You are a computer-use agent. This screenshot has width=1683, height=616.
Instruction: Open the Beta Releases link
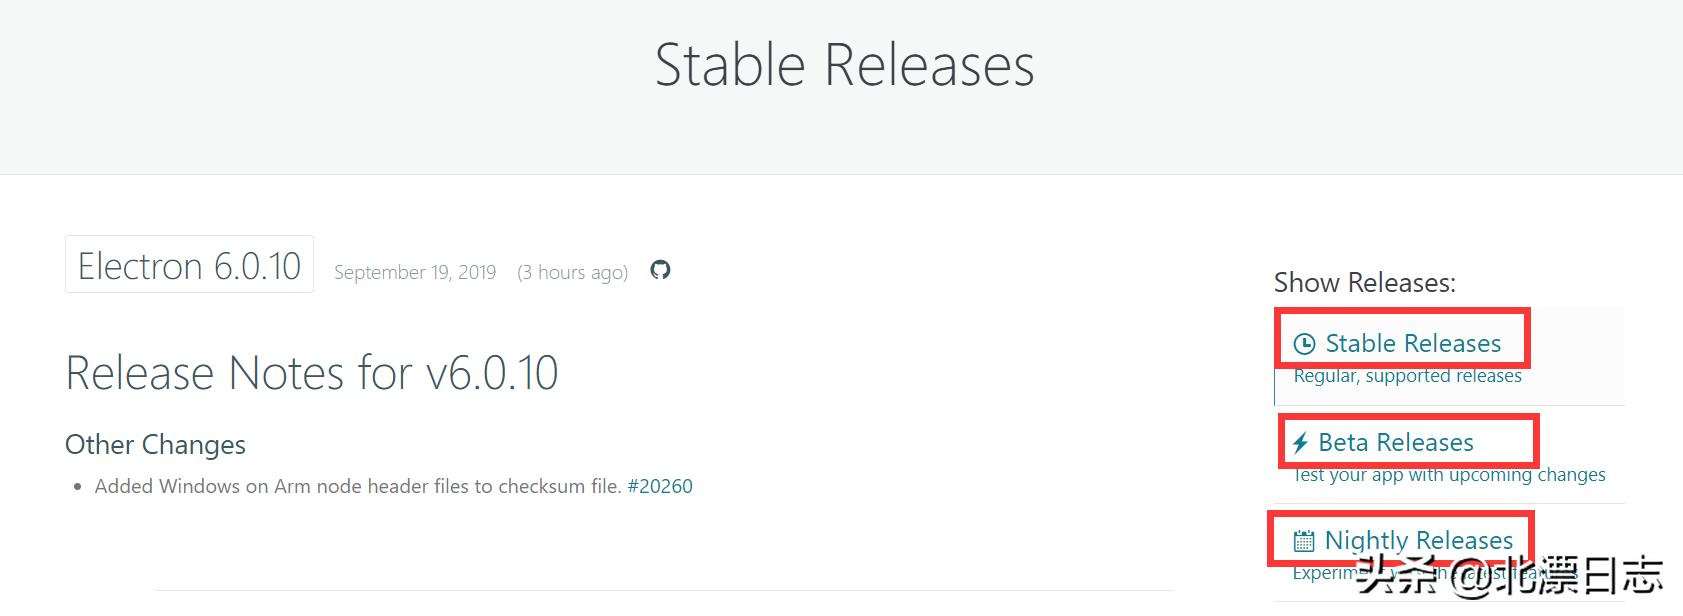(x=1395, y=442)
